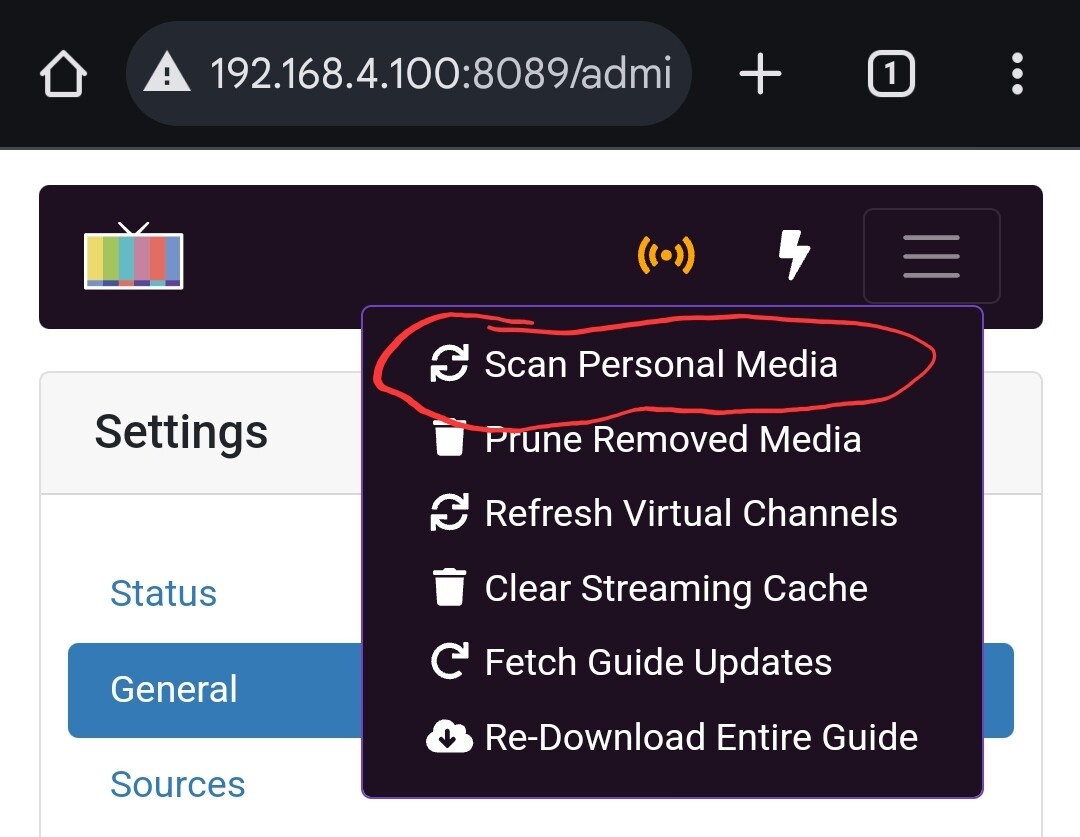Tap the color-bars TV logo
1080x837 pixels.
click(134, 257)
